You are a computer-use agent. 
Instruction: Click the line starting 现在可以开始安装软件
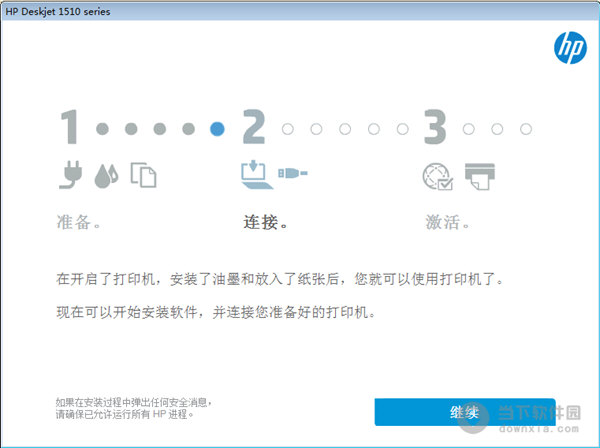[216, 312]
